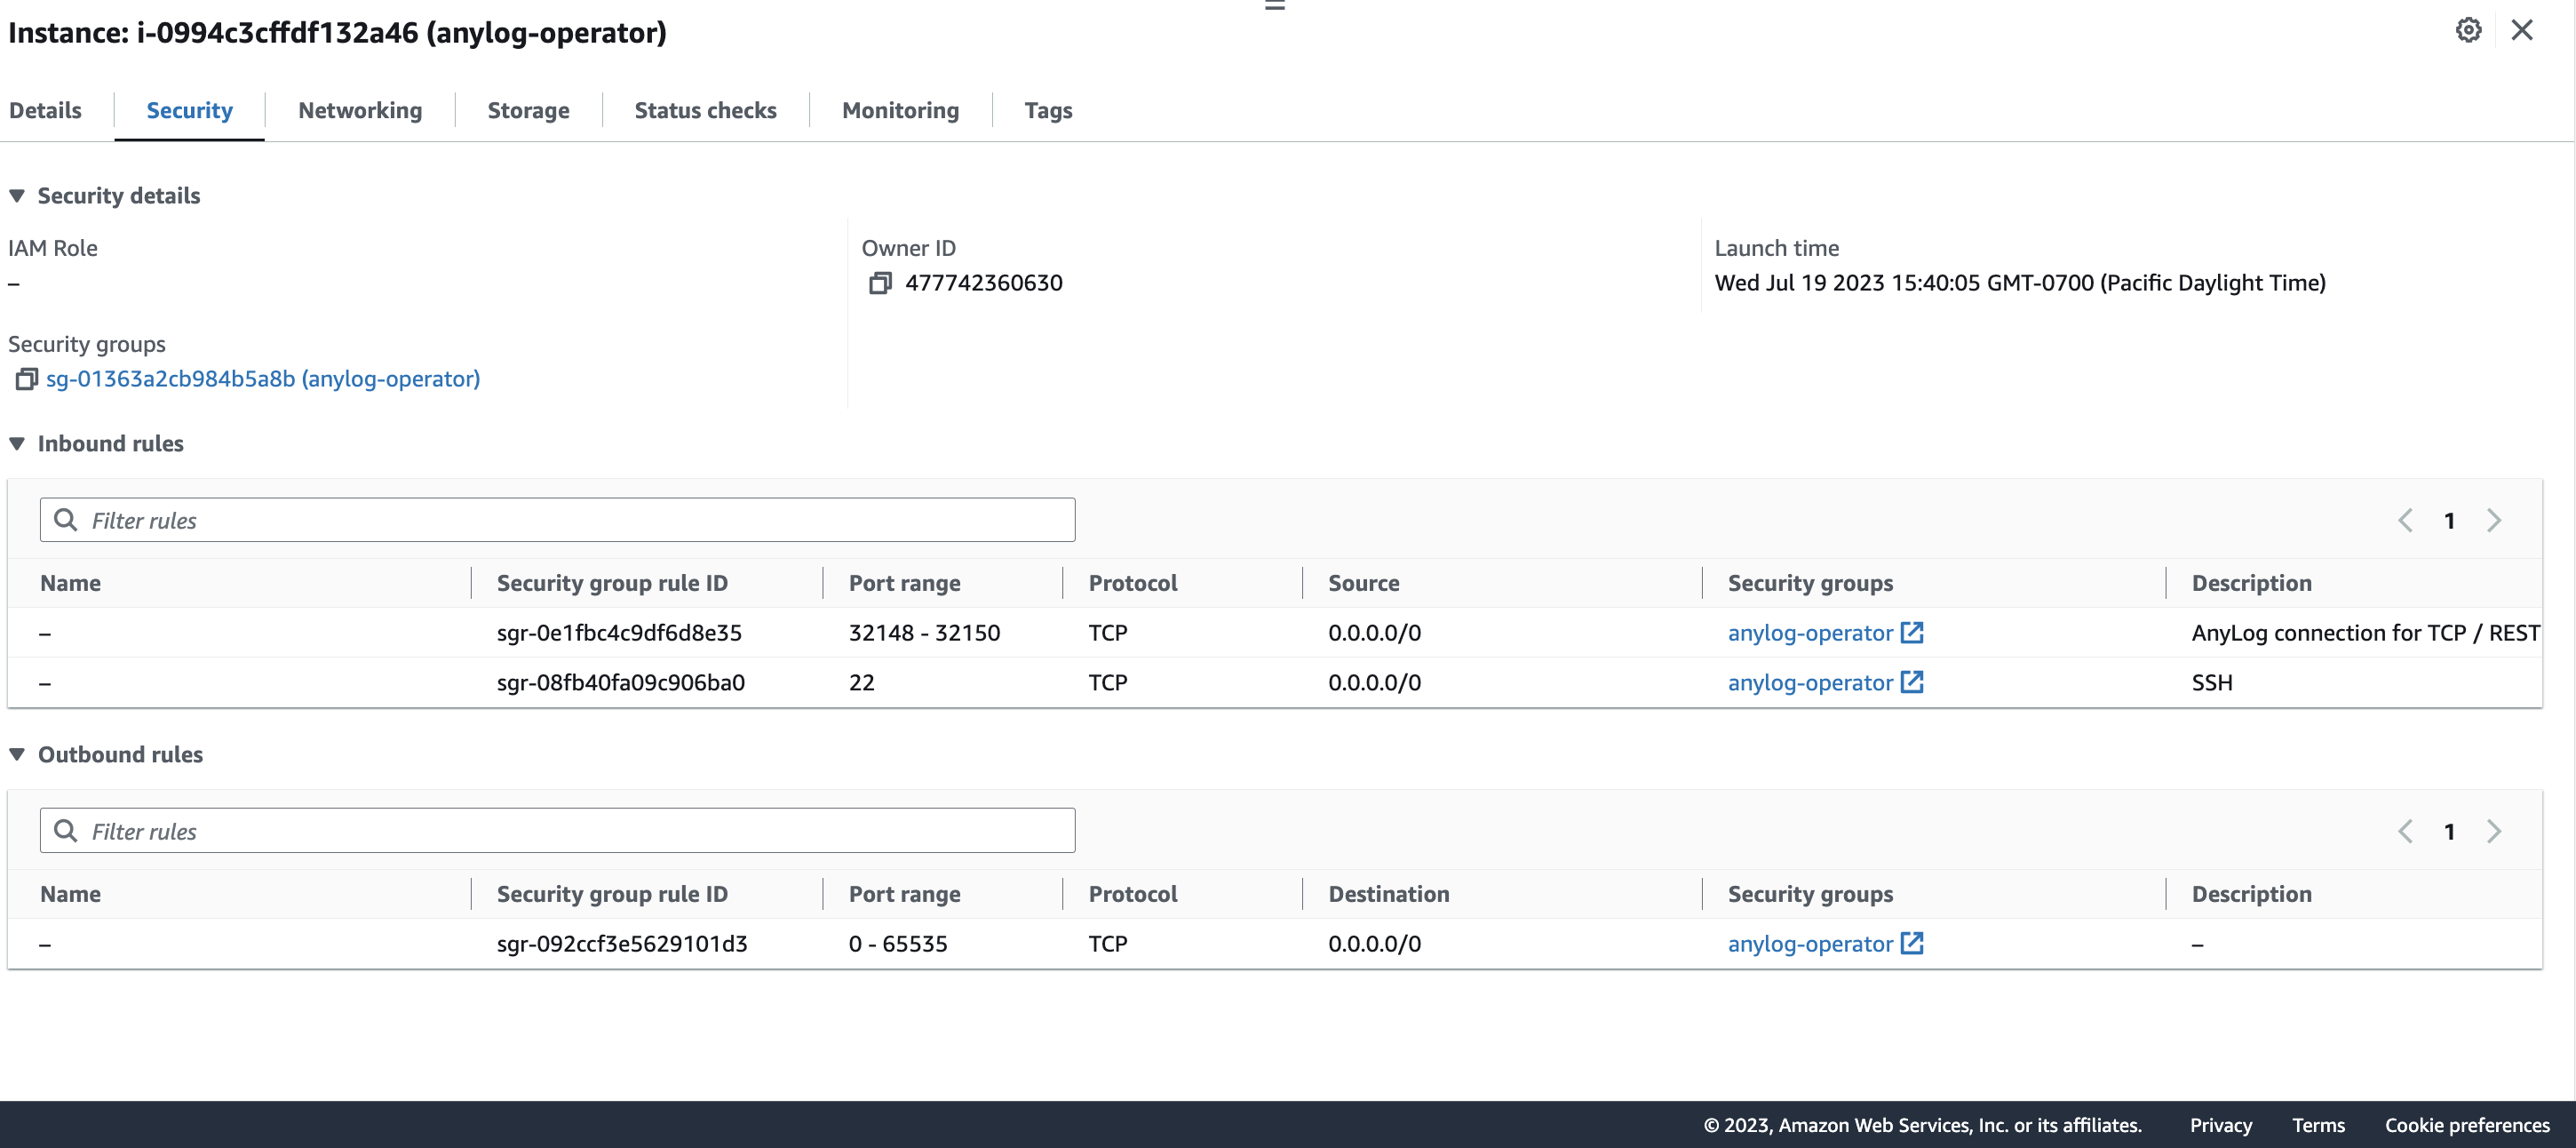Click the Outbound Destination column header

pos(1388,894)
